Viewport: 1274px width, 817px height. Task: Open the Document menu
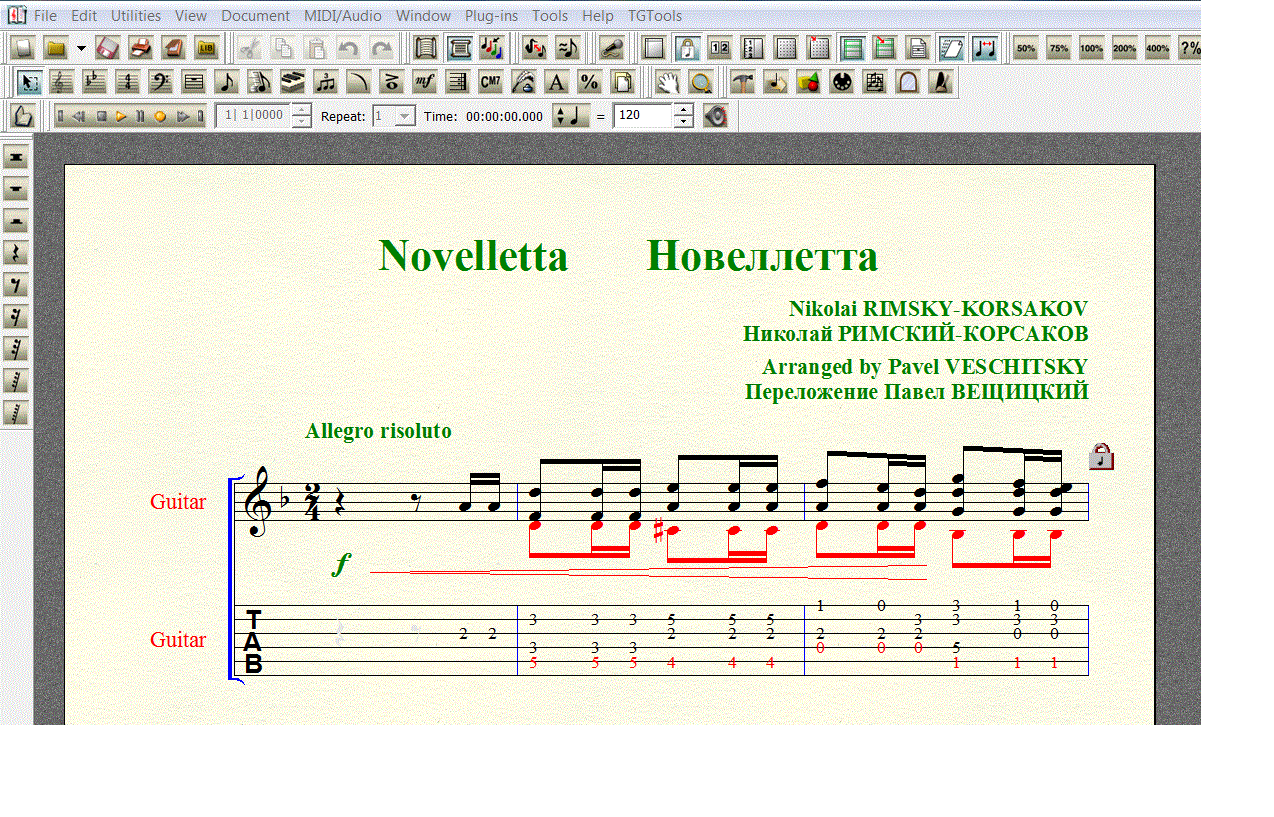pos(255,16)
